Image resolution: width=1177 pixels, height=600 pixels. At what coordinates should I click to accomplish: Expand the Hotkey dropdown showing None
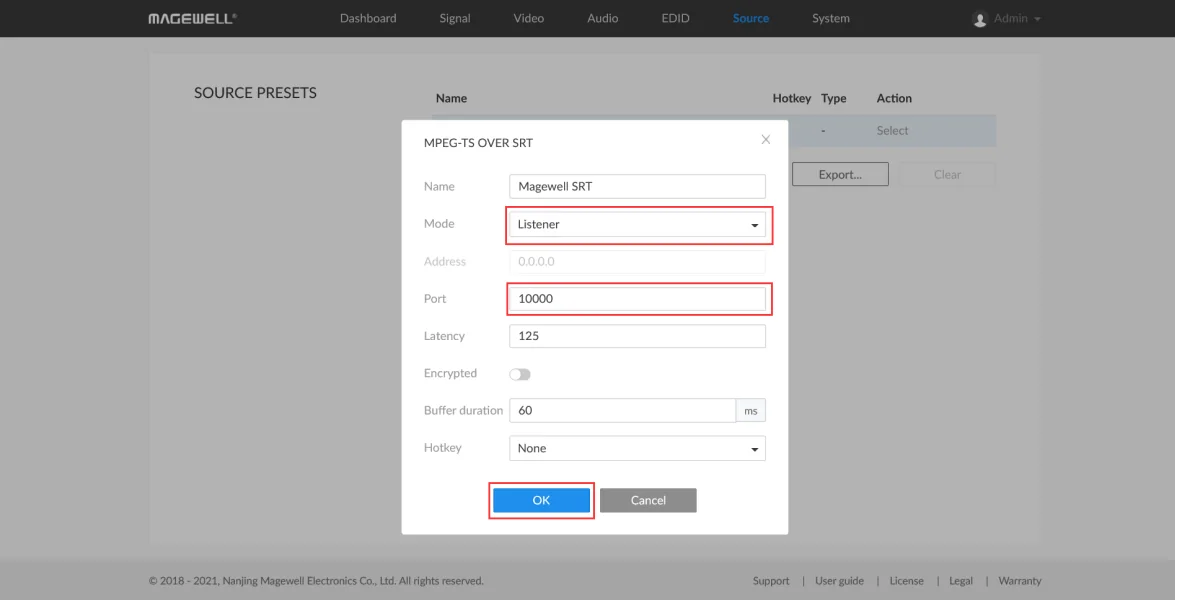[x=637, y=448]
